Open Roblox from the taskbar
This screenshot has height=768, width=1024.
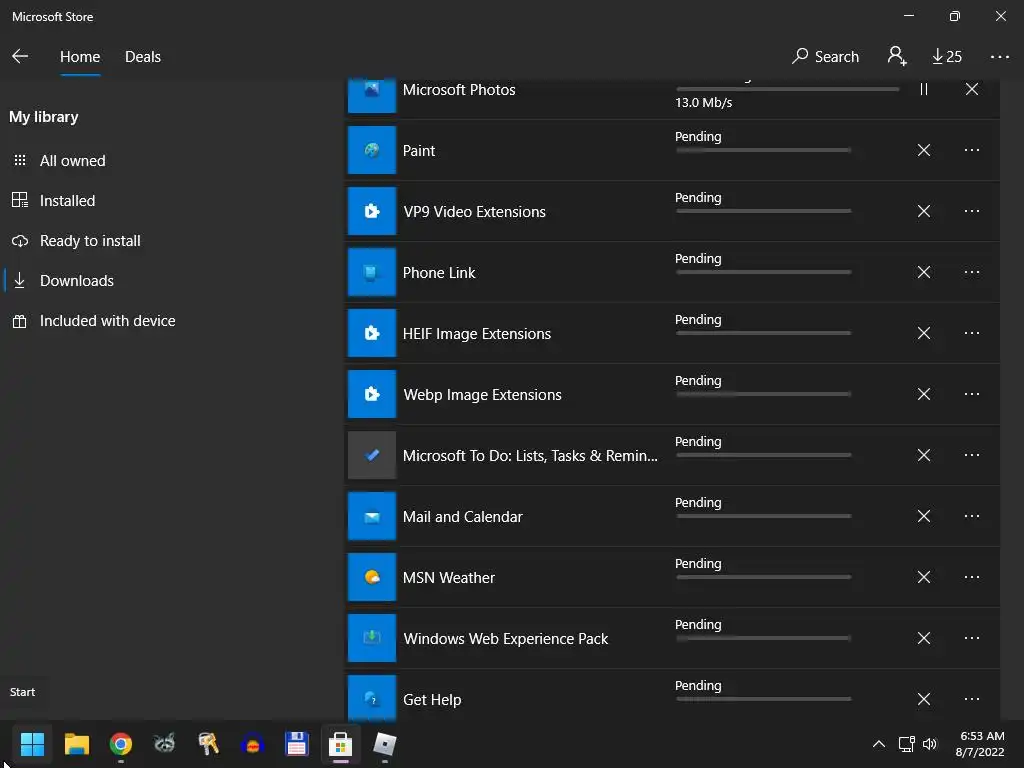tap(385, 744)
